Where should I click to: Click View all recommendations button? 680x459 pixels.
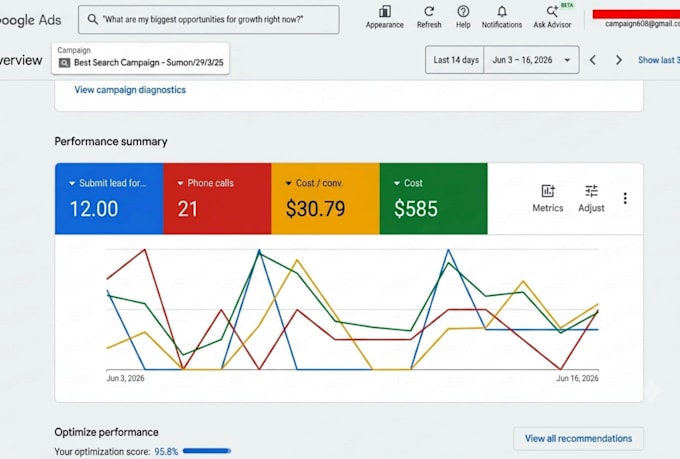point(579,439)
